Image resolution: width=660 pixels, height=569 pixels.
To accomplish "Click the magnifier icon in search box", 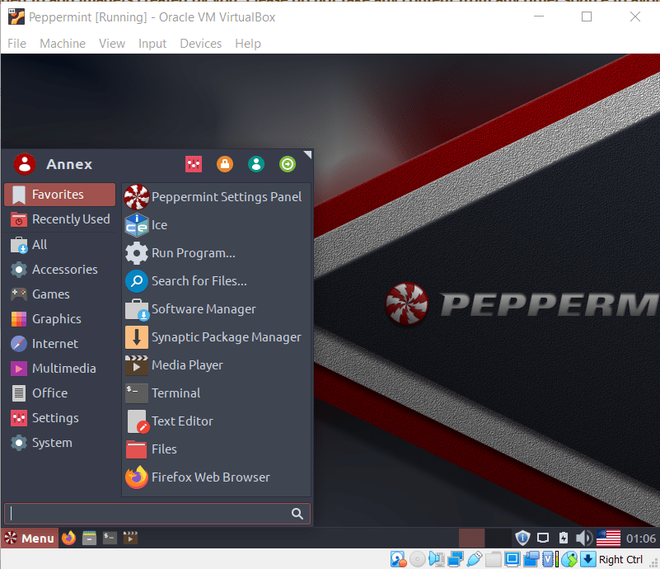I will pos(297,513).
